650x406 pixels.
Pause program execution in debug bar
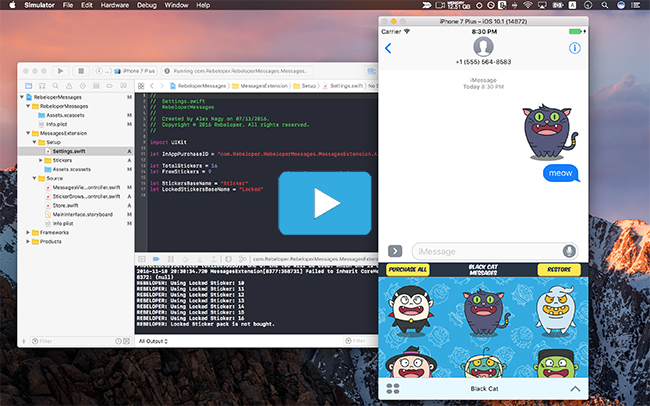point(170,259)
